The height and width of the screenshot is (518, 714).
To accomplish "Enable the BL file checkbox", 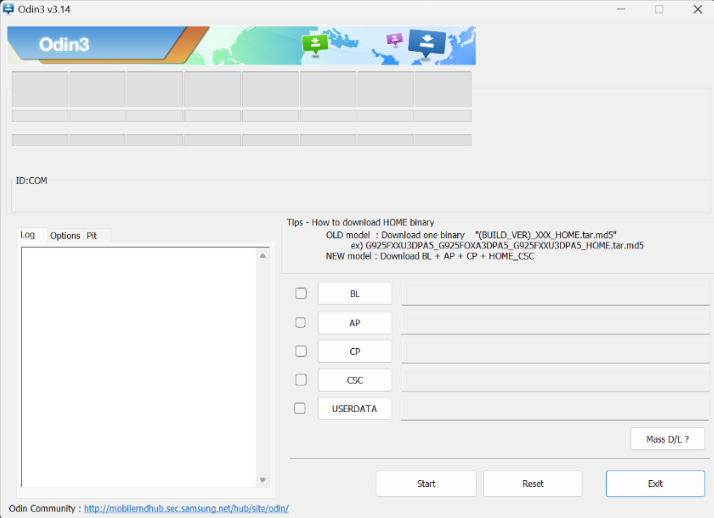I will [300, 294].
